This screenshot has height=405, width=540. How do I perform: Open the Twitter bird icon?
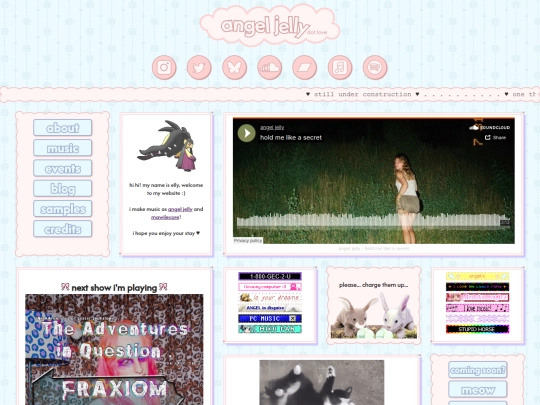click(x=199, y=68)
